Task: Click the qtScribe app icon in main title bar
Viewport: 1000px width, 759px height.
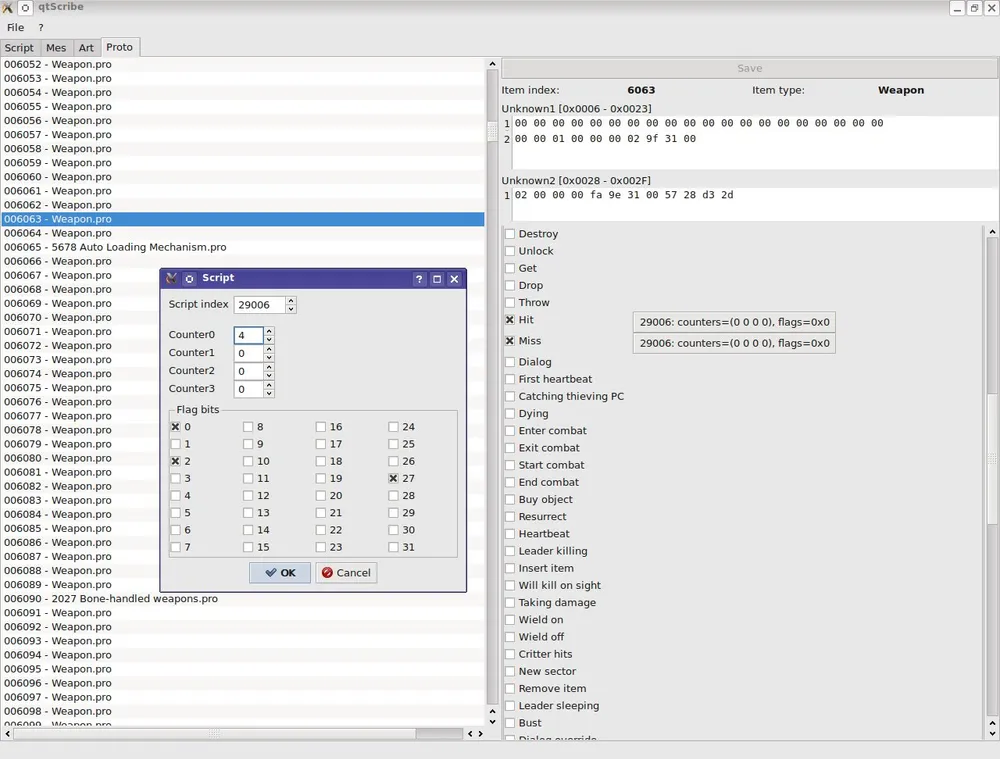Action: (x=8, y=8)
